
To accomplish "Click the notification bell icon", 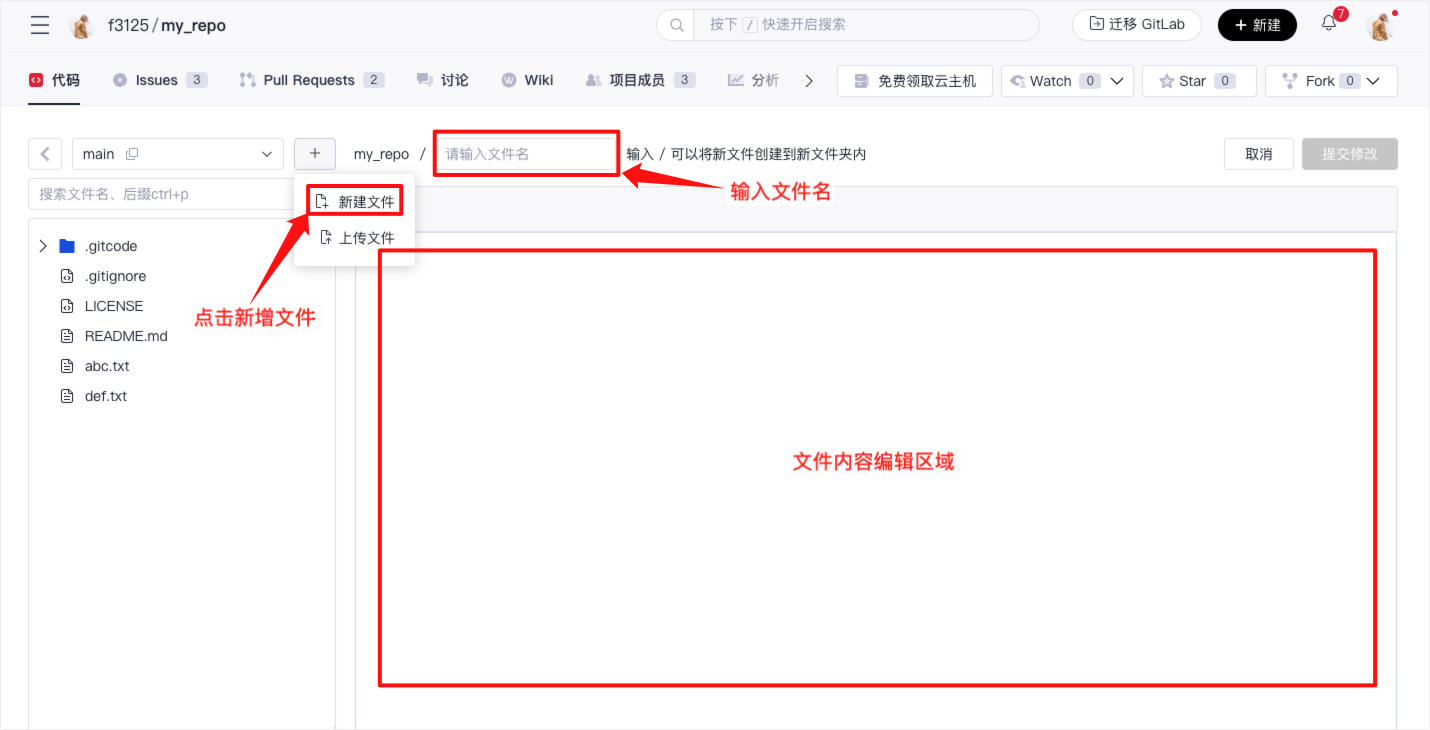I will click(x=1329, y=24).
